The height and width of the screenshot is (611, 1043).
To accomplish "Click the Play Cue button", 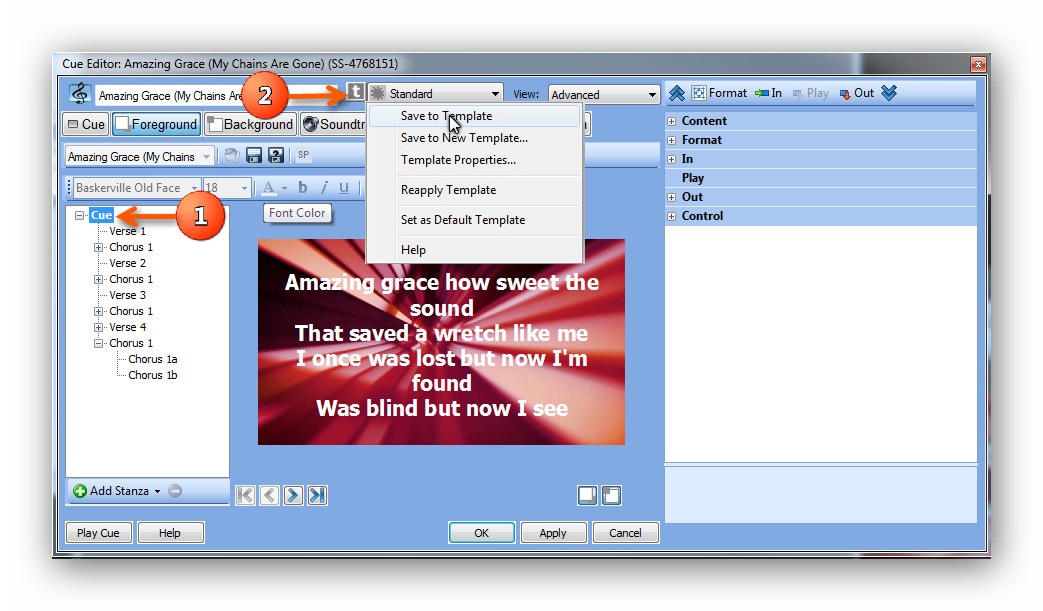I will click(98, 533).
